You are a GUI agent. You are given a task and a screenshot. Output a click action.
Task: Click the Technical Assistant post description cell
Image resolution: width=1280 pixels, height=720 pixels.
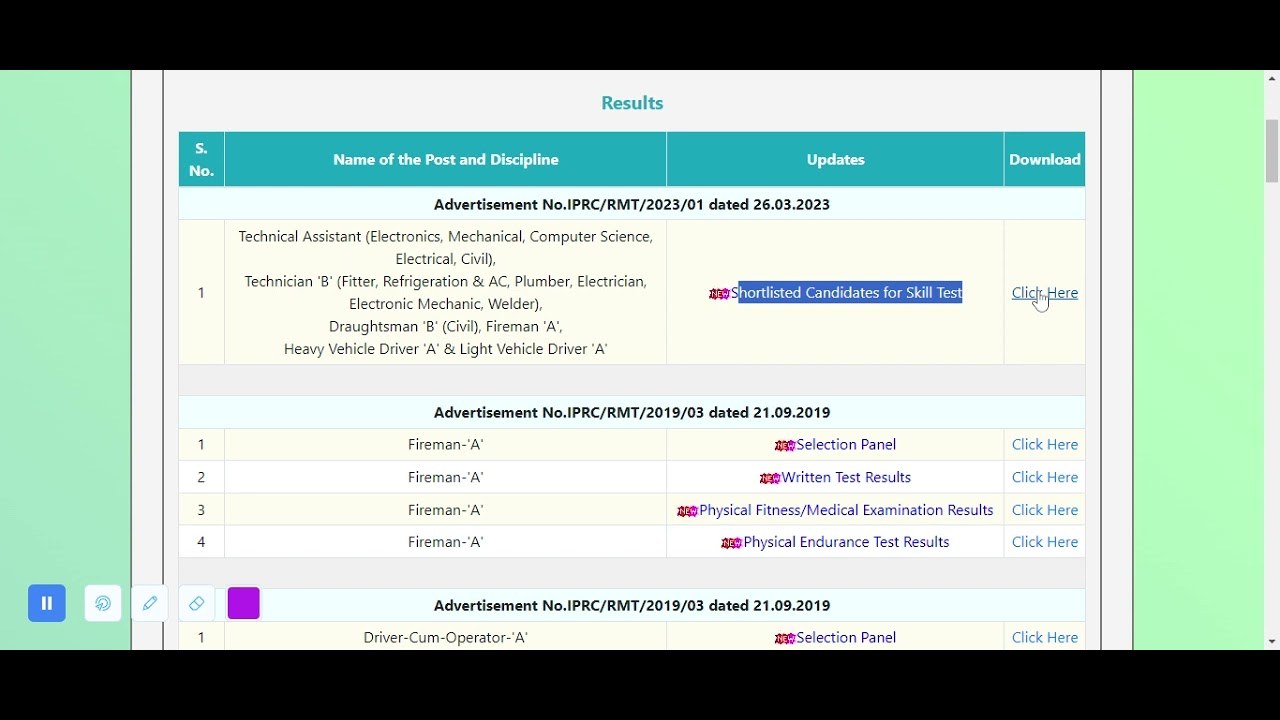[446, 293]
